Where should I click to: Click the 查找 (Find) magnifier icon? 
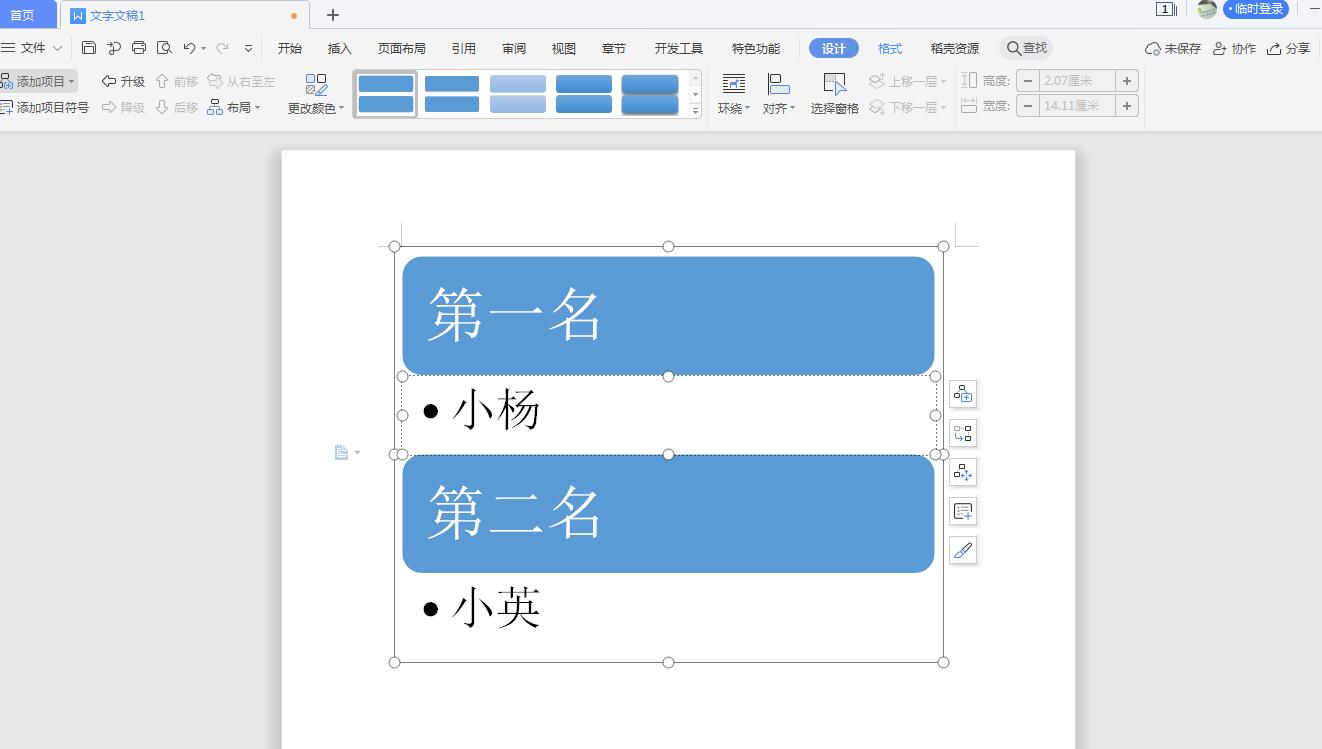pyautogui.click(x=1013, y=47)
